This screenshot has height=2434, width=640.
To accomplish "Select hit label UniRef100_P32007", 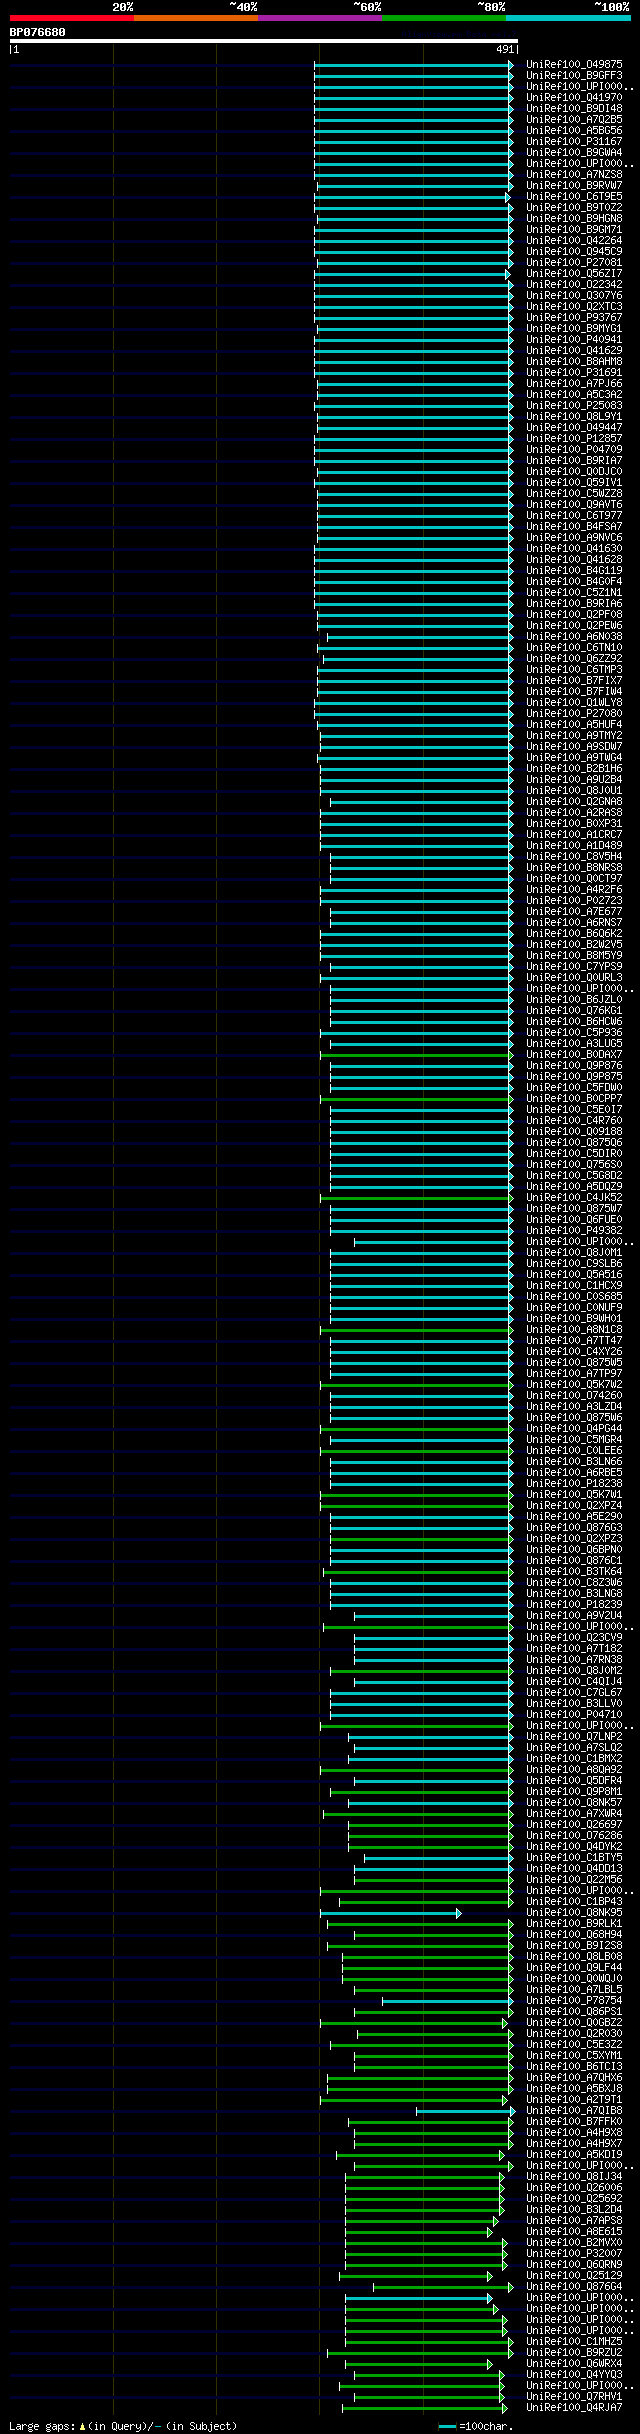I will (x=574, y=2253).
